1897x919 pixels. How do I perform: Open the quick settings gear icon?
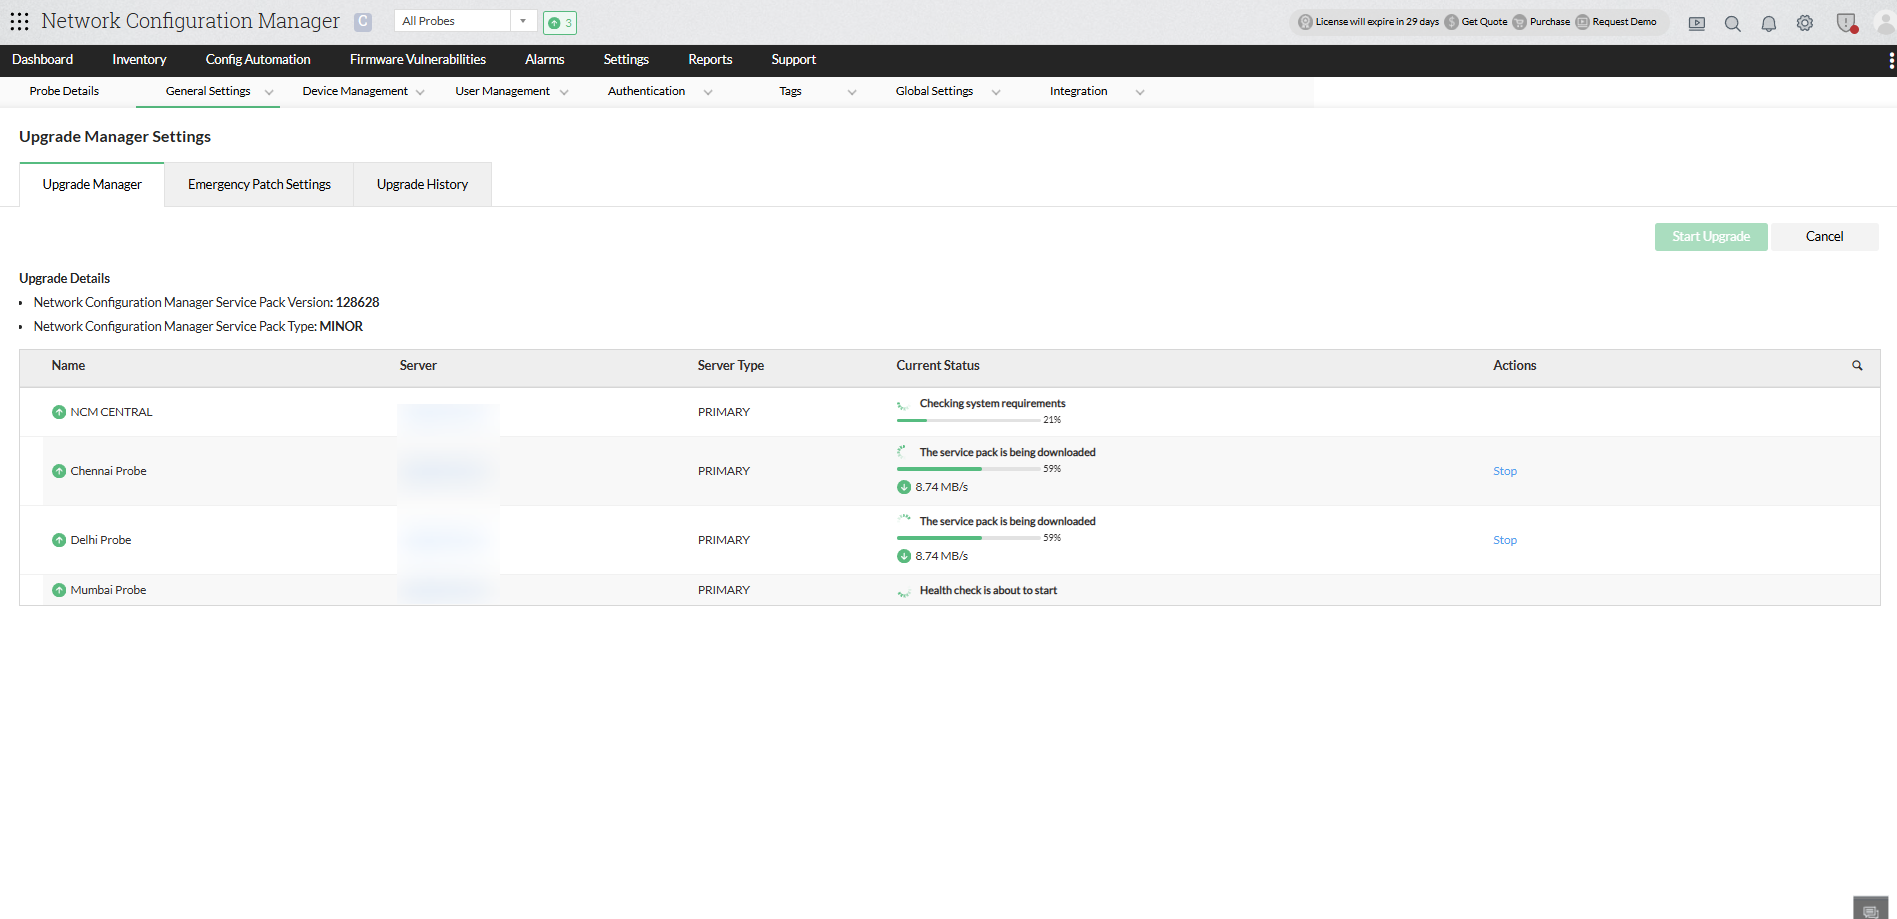point(1805,23)
